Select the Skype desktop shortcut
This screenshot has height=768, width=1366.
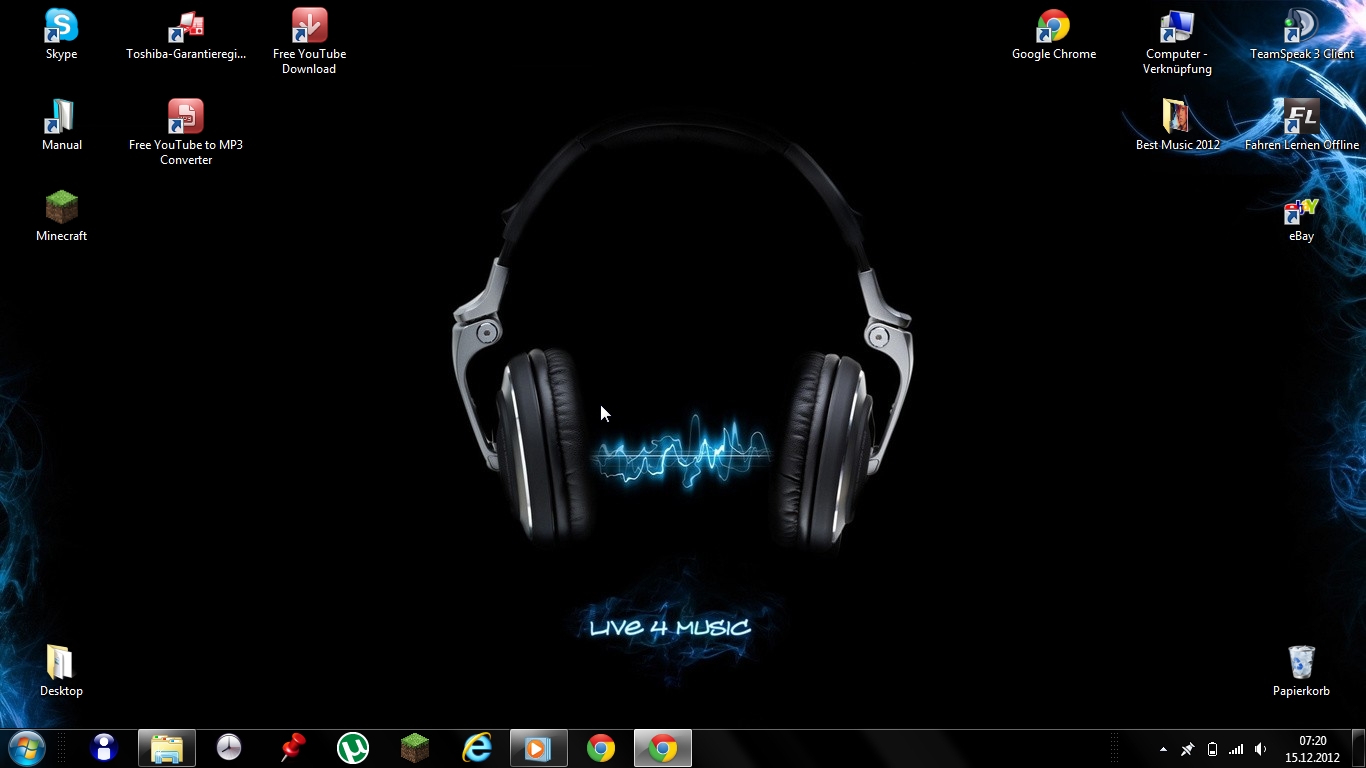pyautogui.click(x=61, y=27)
